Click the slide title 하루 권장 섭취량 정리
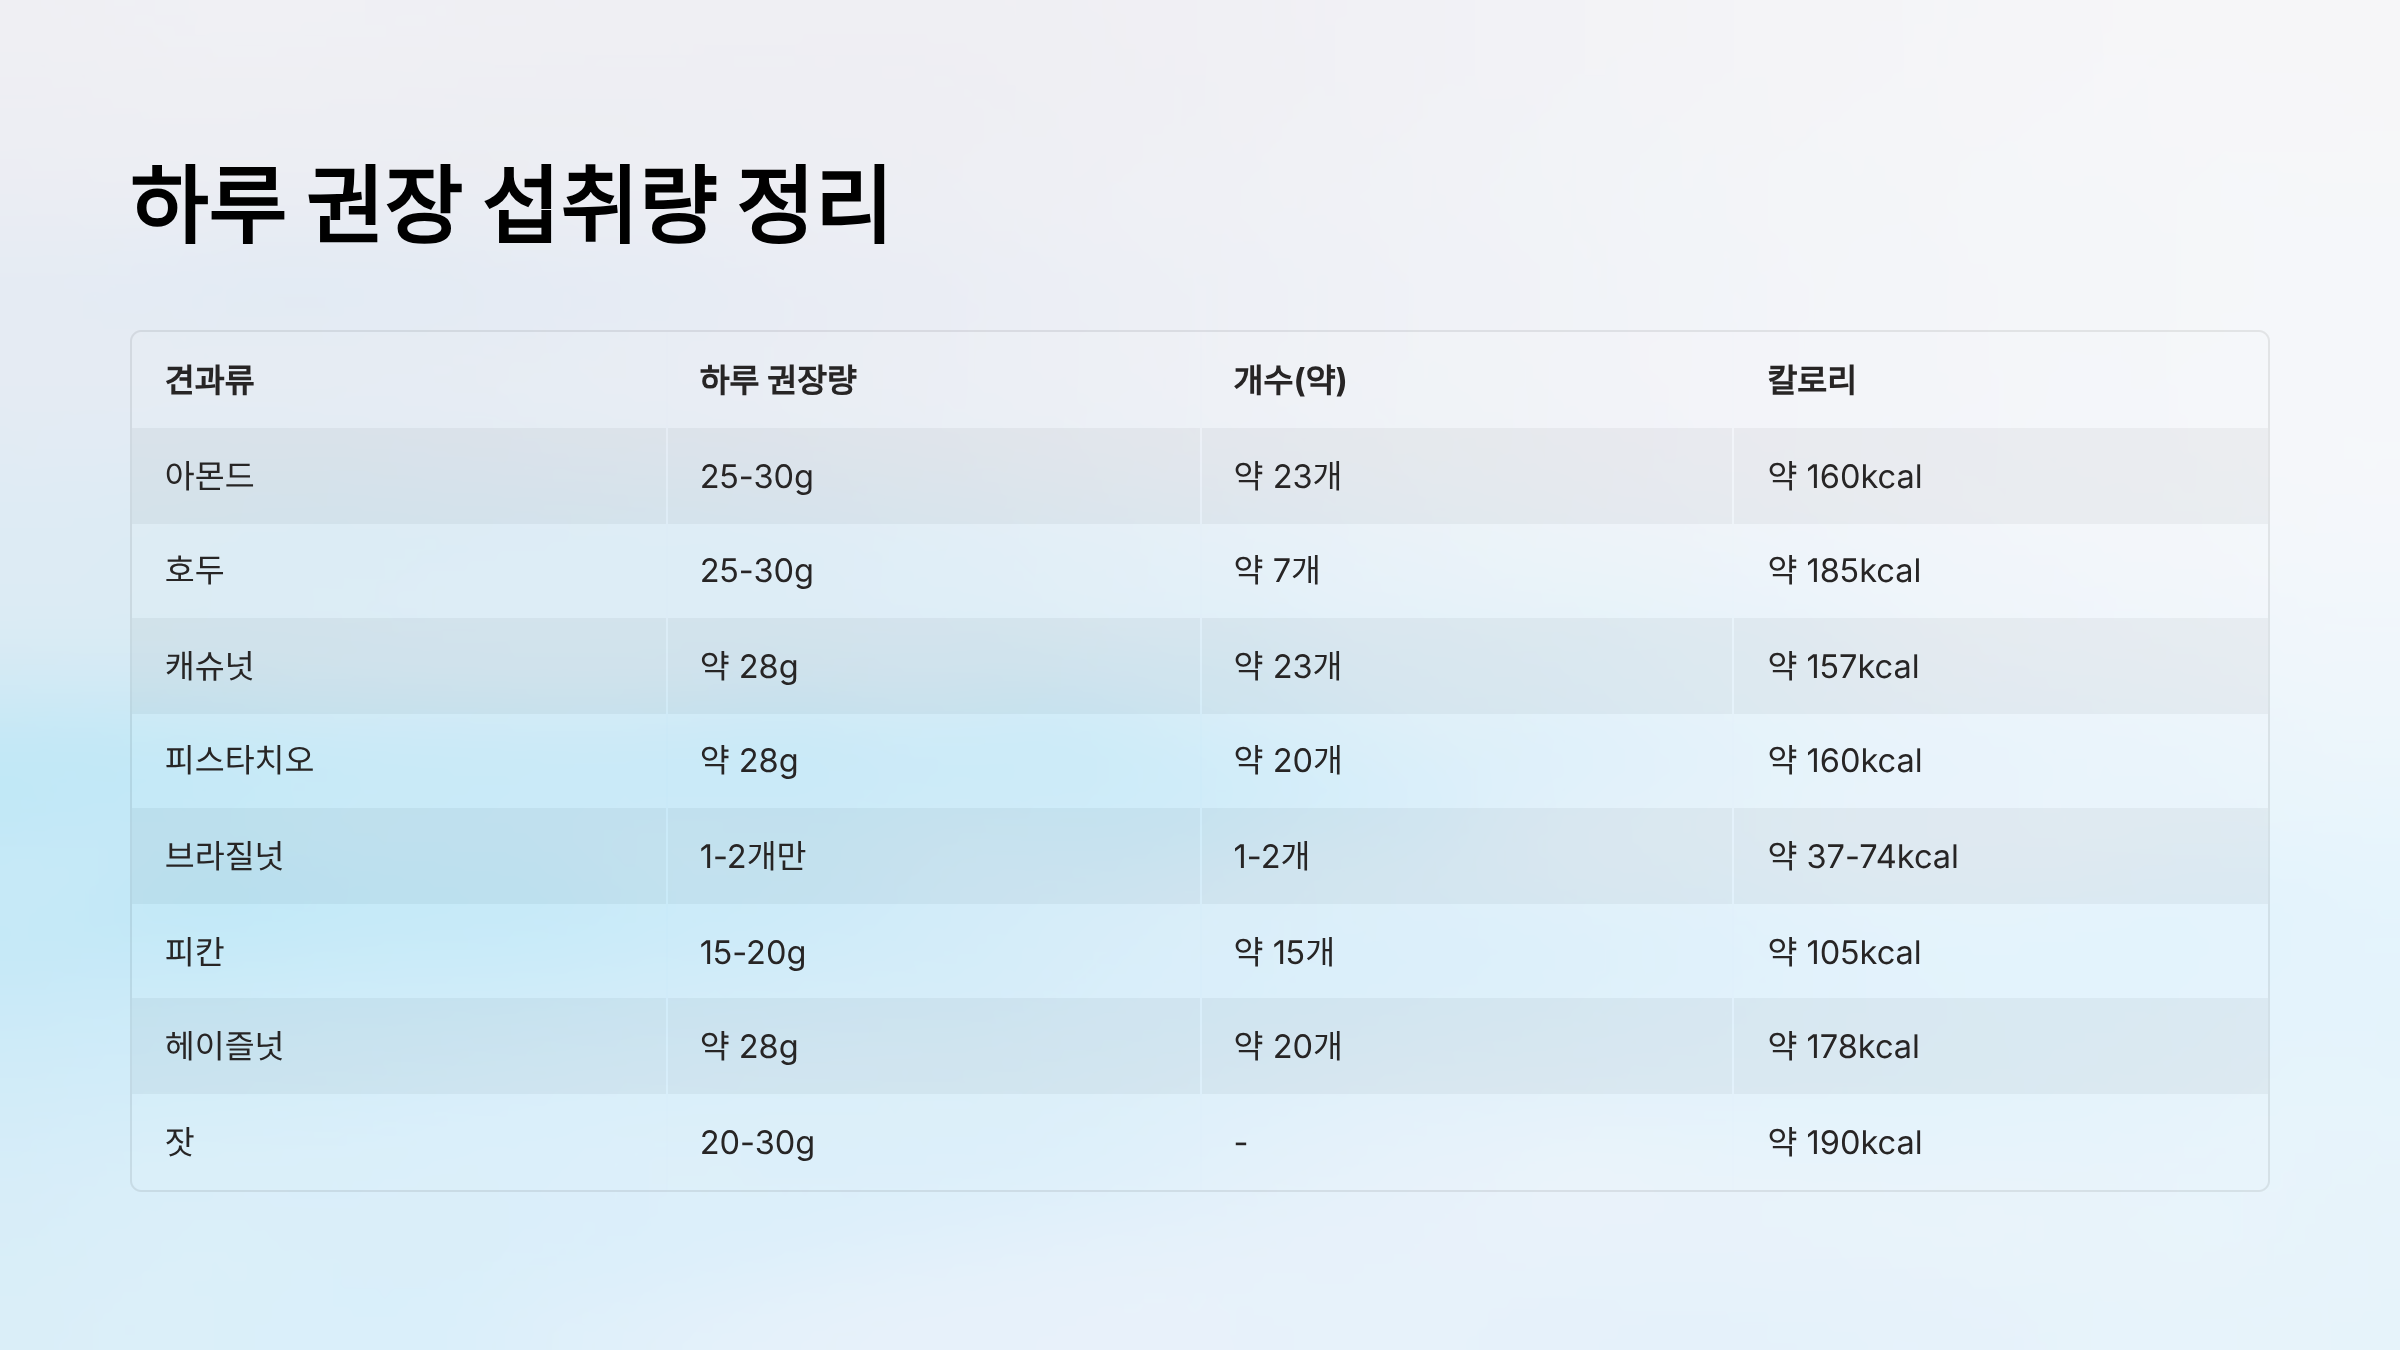2400x1350 pixels. point(510,205)
